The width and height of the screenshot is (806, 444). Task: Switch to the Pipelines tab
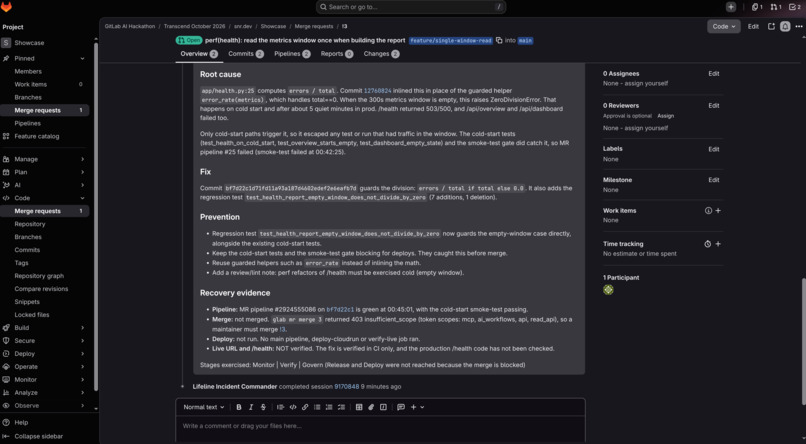292,54
